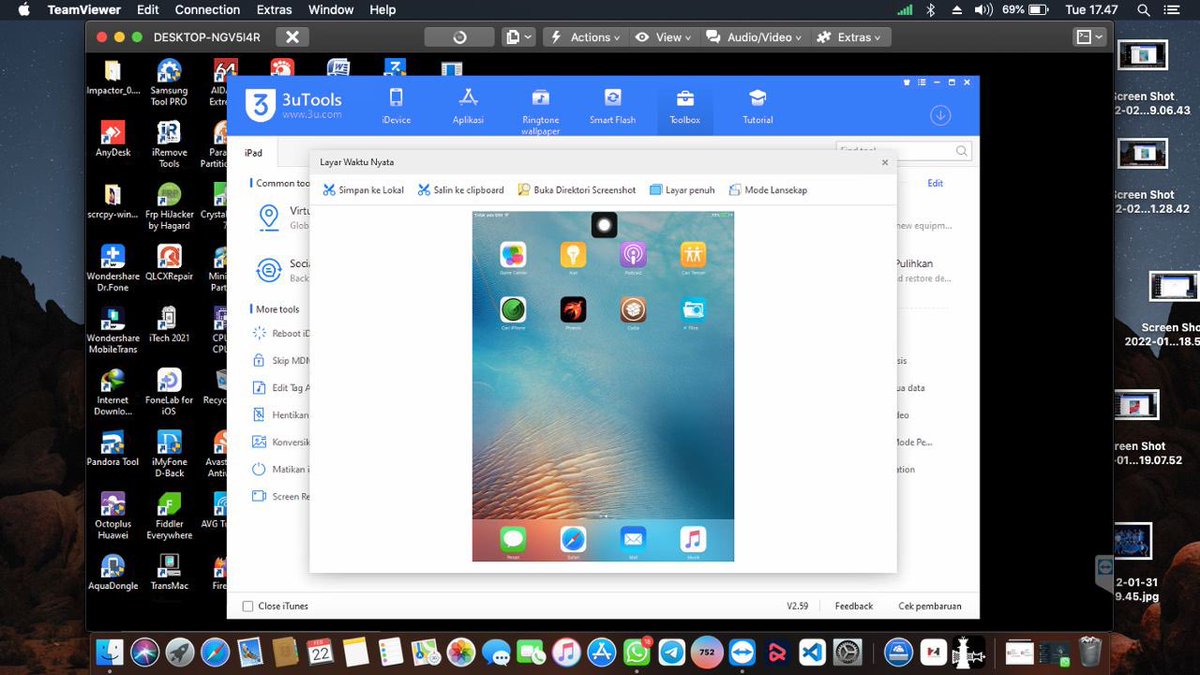Tap the Mail app in iPad dock
This screenshot has width=1200, height=675.
pyautogui.click(x=633, y=540)
